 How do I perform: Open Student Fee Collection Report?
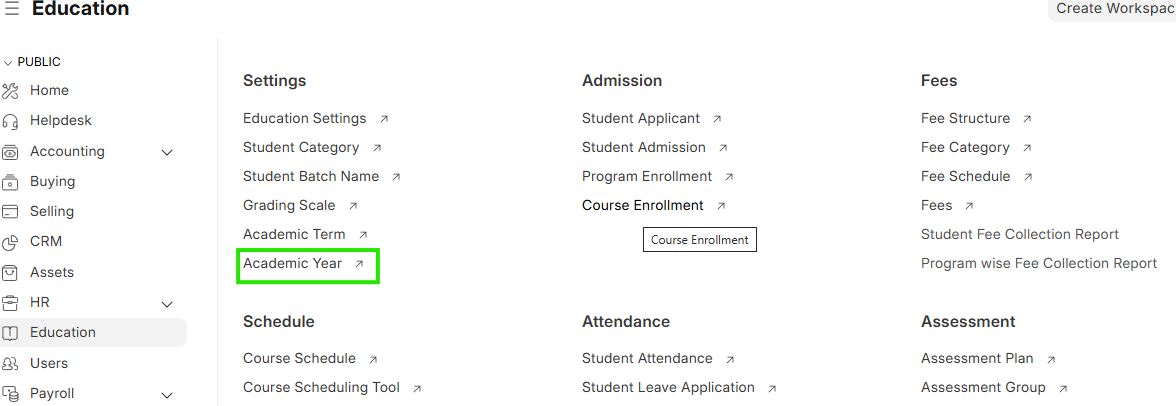[x=1019, y=234]
